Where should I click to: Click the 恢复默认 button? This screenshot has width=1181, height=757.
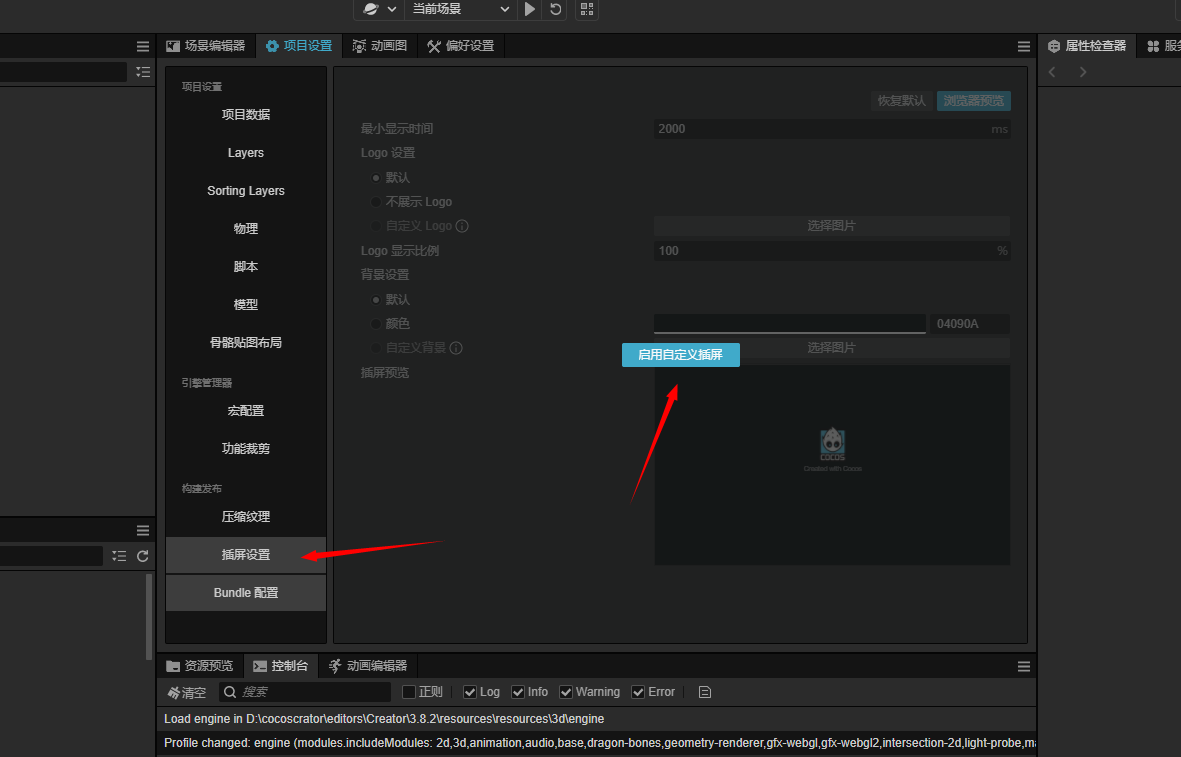(901, 101)
